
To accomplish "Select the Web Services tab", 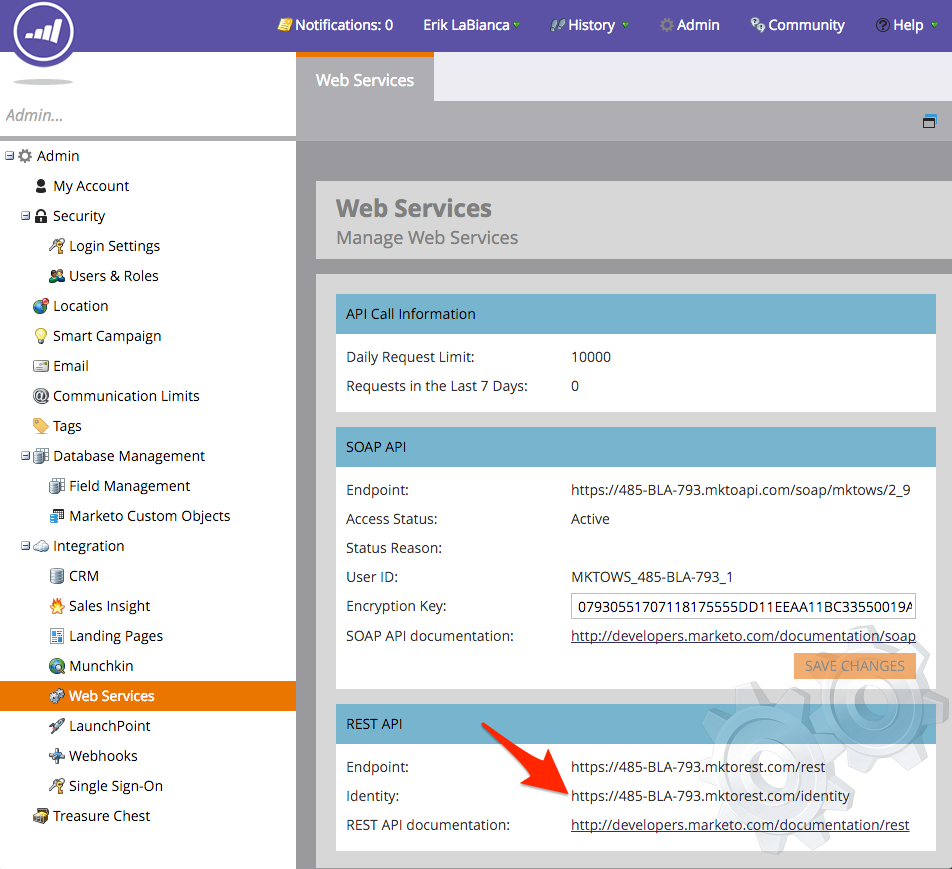I will [365, 80].
